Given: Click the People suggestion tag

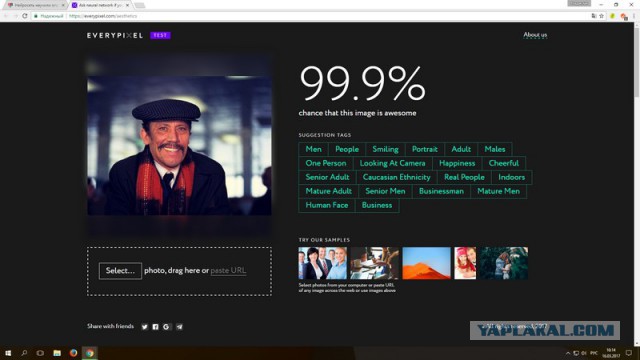Looking at the screenshot, I should (347, 149).
